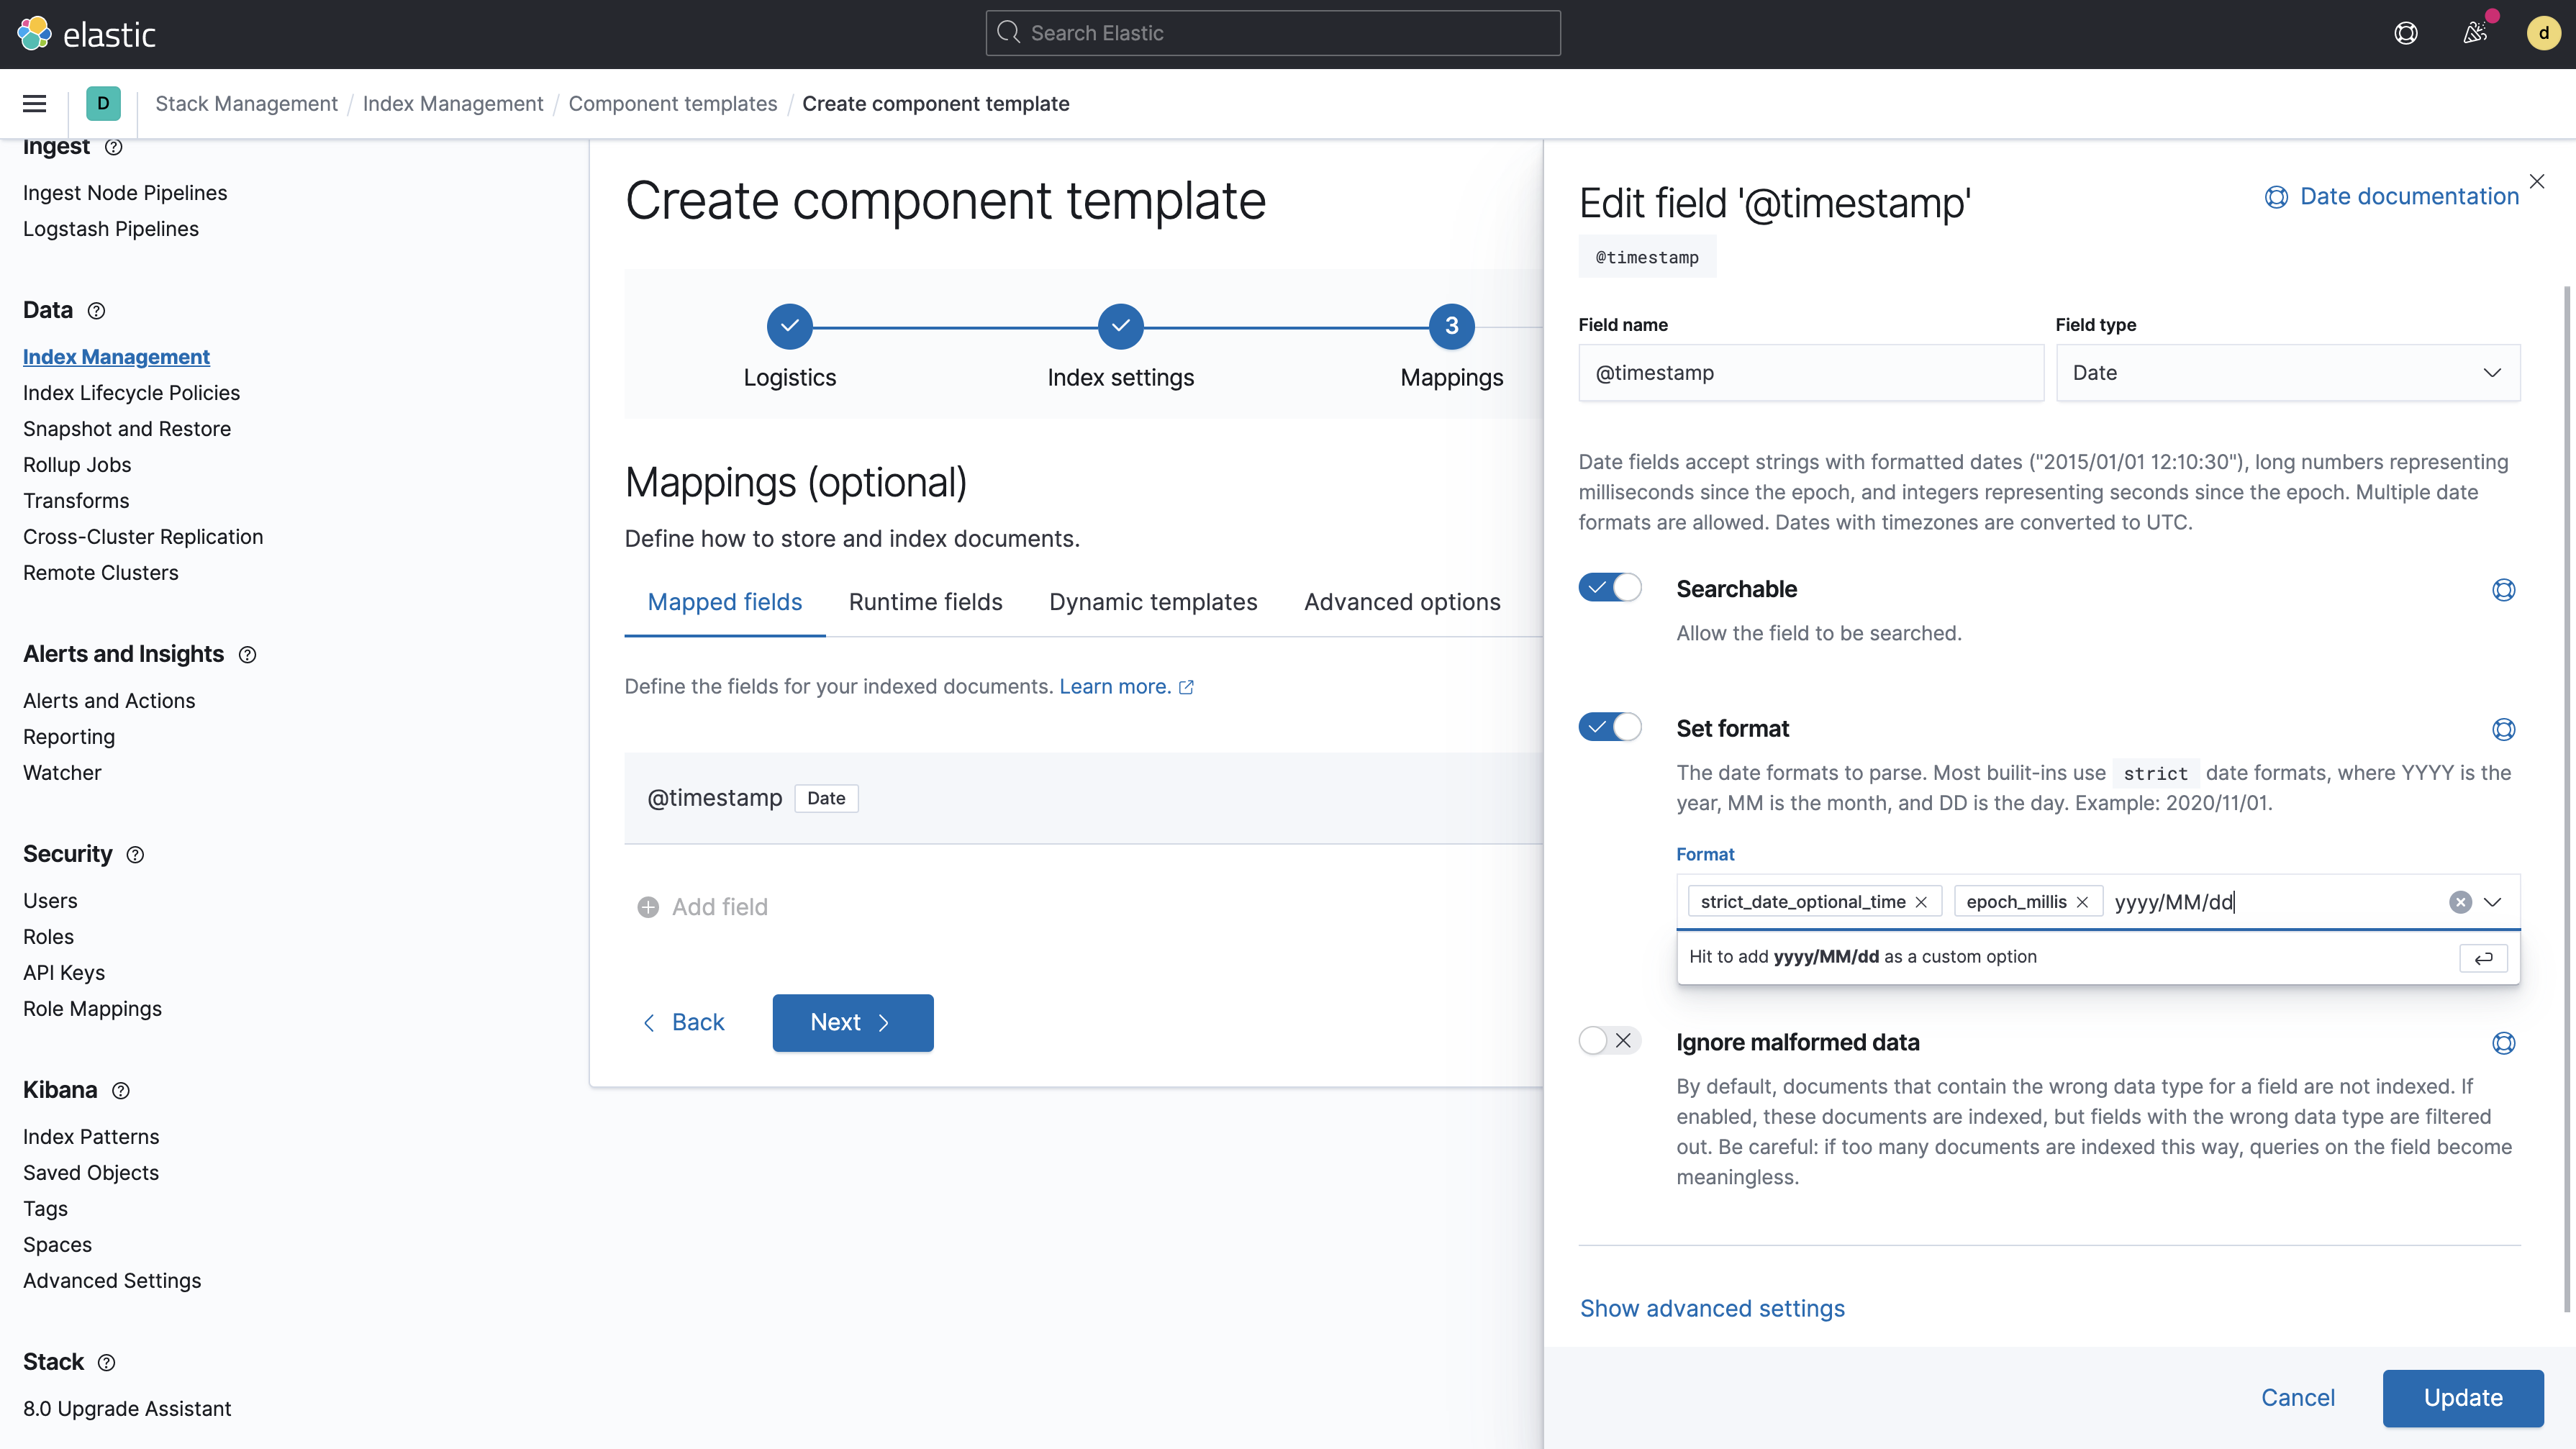Switch to the Runtime fields tab
2576x1449 pixels.
(925, 602)
